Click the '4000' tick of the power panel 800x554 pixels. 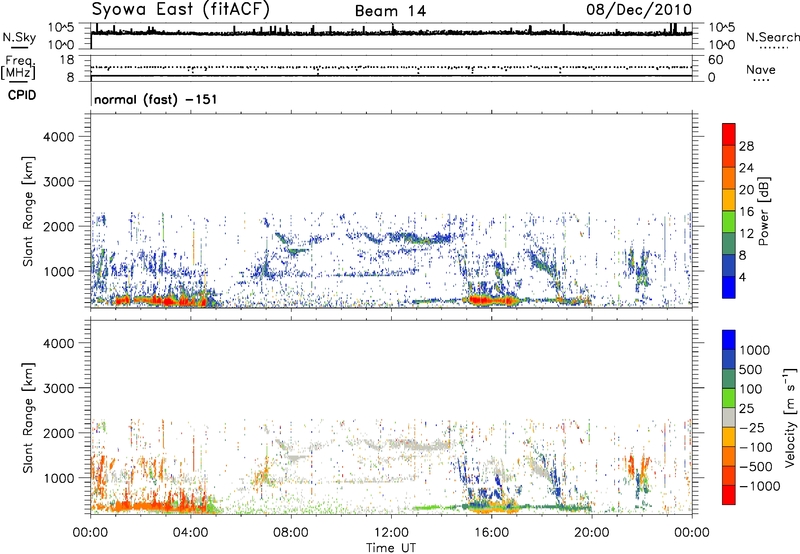coord(59,137)
